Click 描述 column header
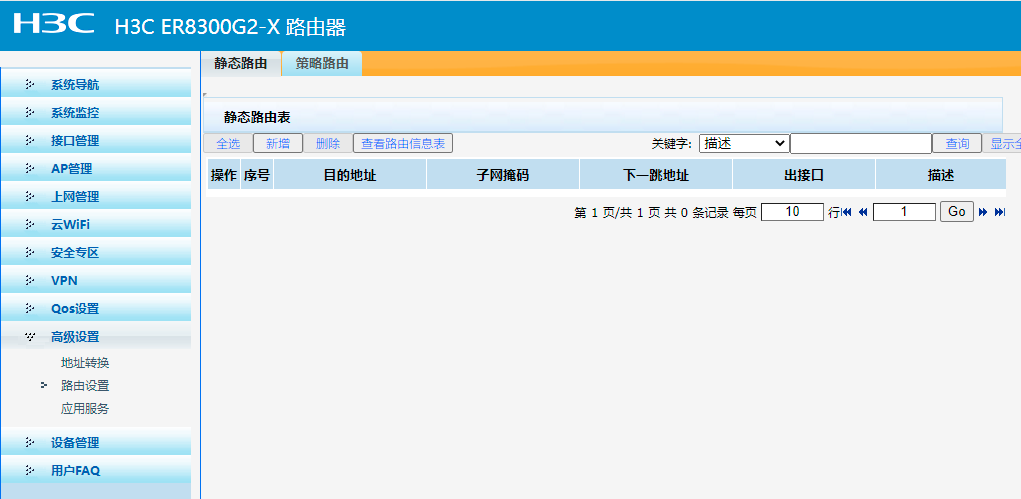 click(941, 175)
